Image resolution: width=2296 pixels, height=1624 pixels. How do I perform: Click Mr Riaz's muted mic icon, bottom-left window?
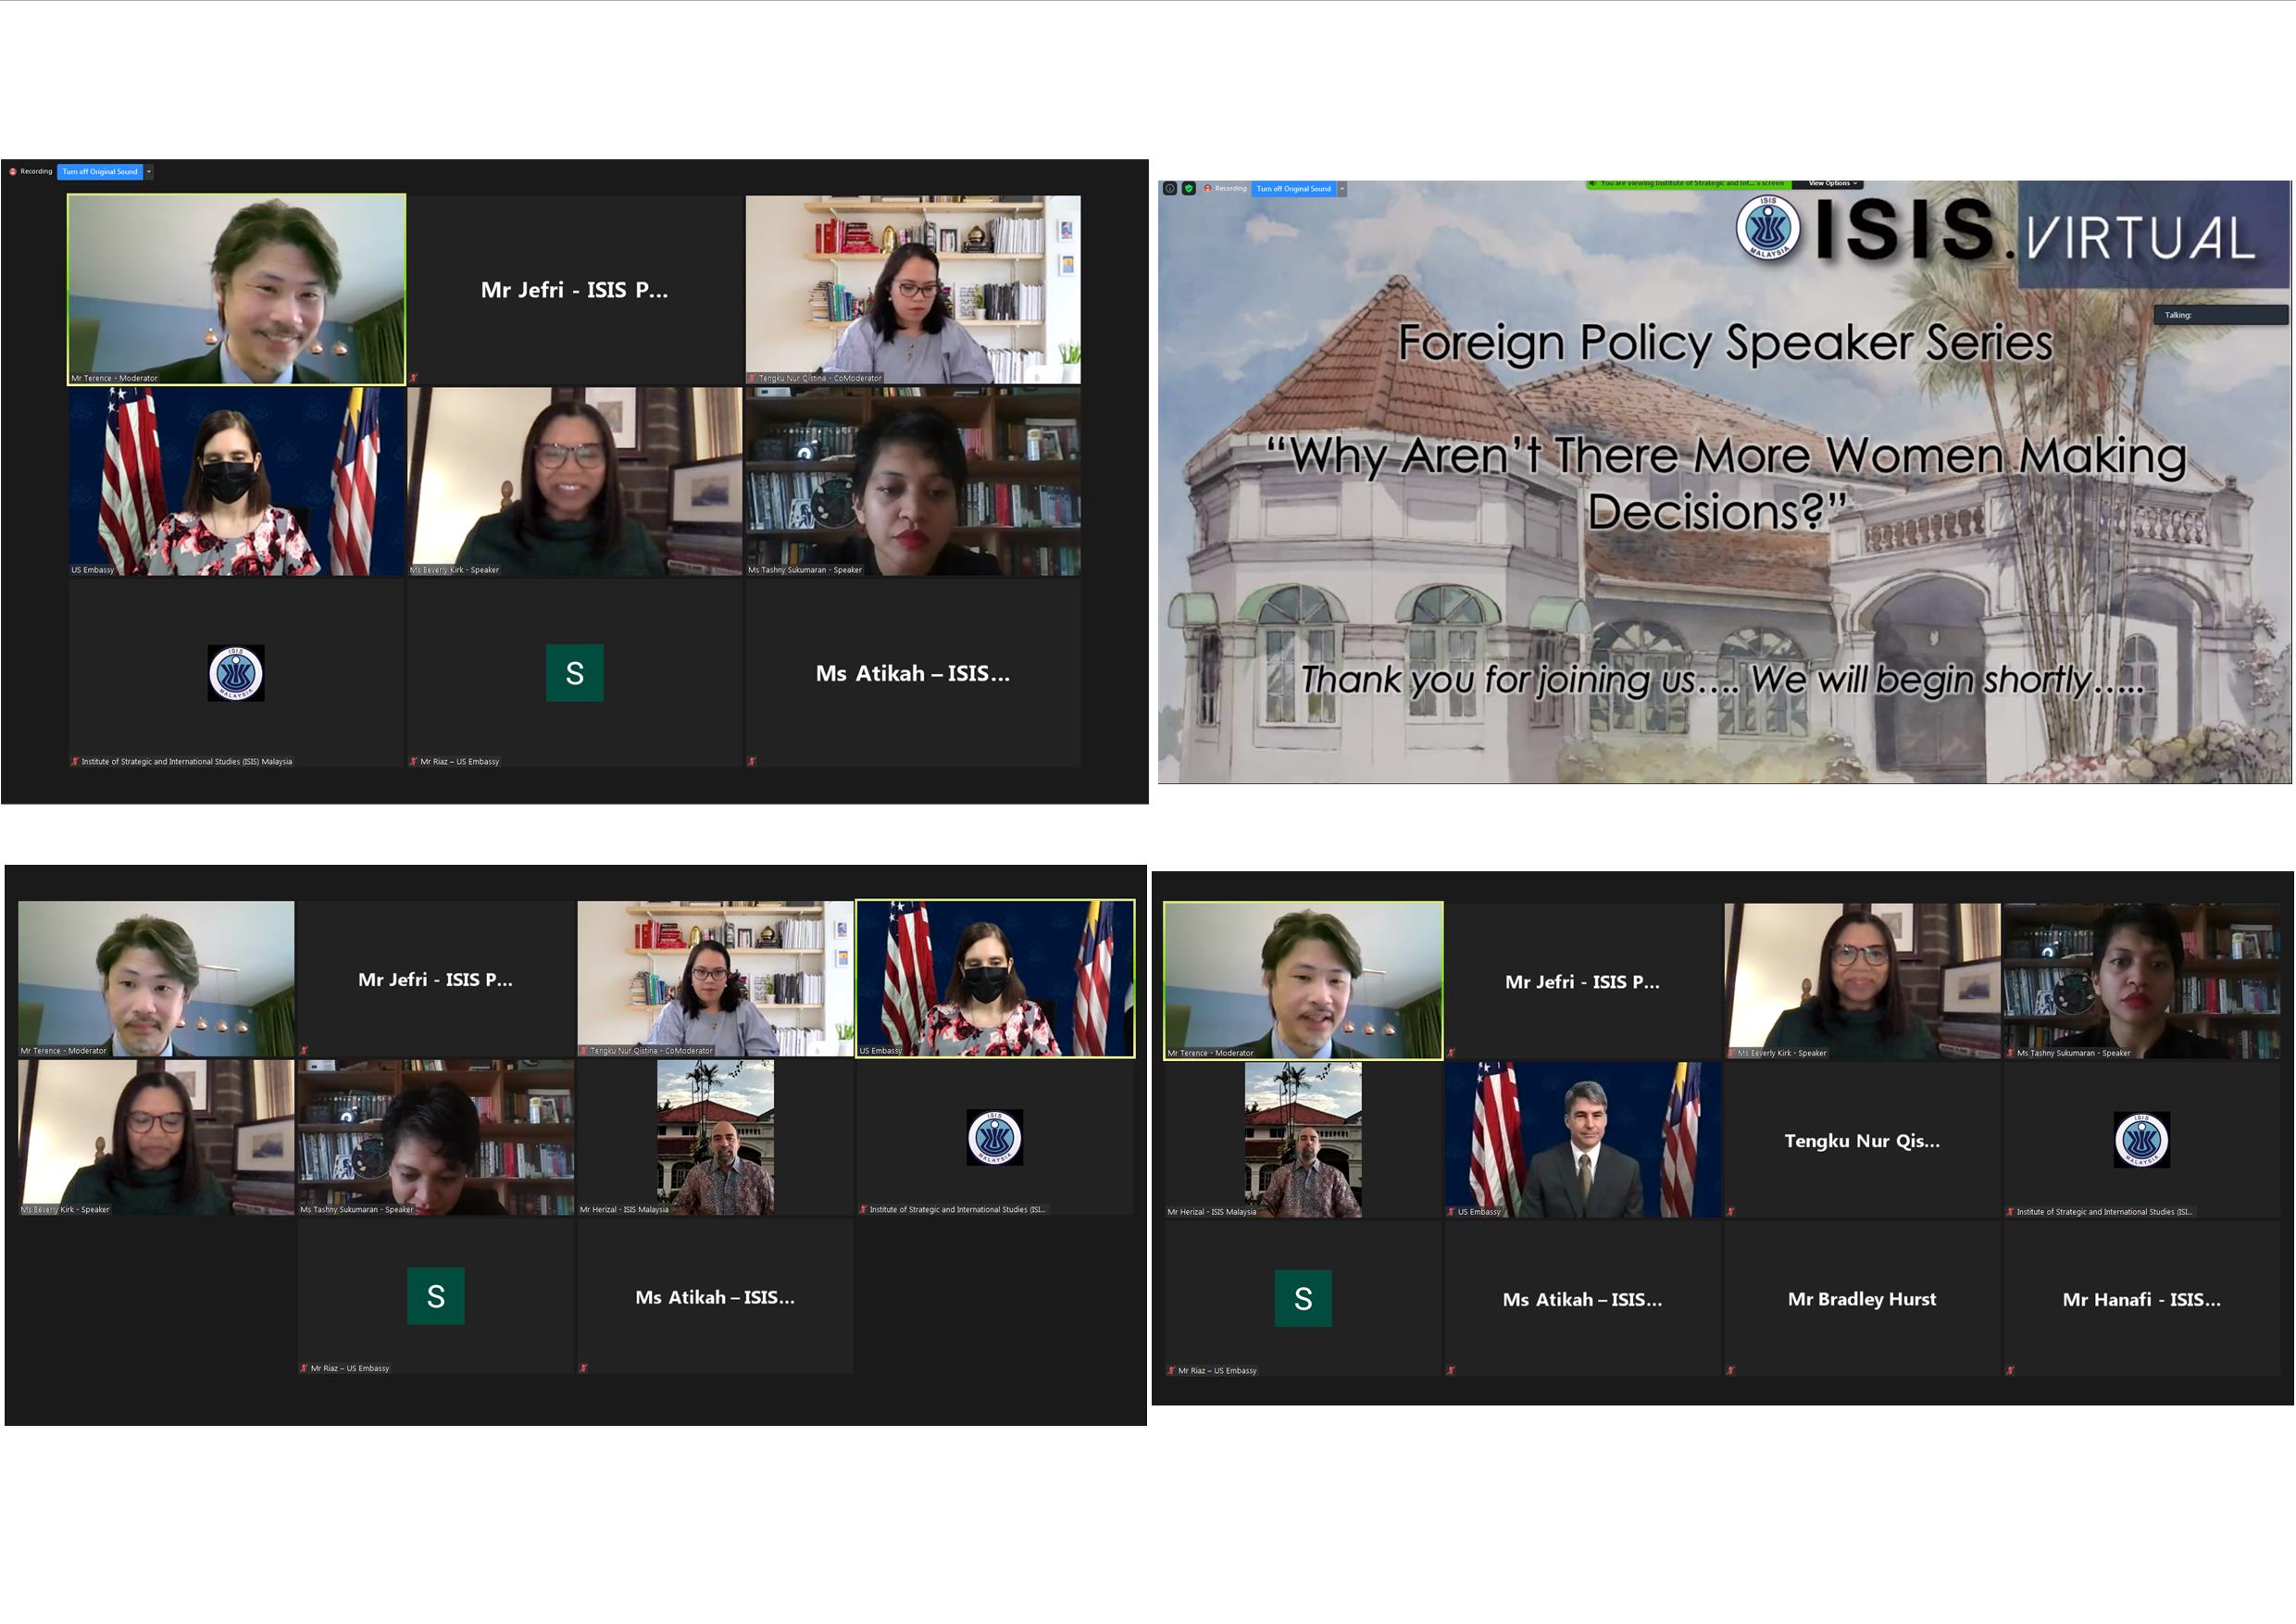pos(304,1368)
